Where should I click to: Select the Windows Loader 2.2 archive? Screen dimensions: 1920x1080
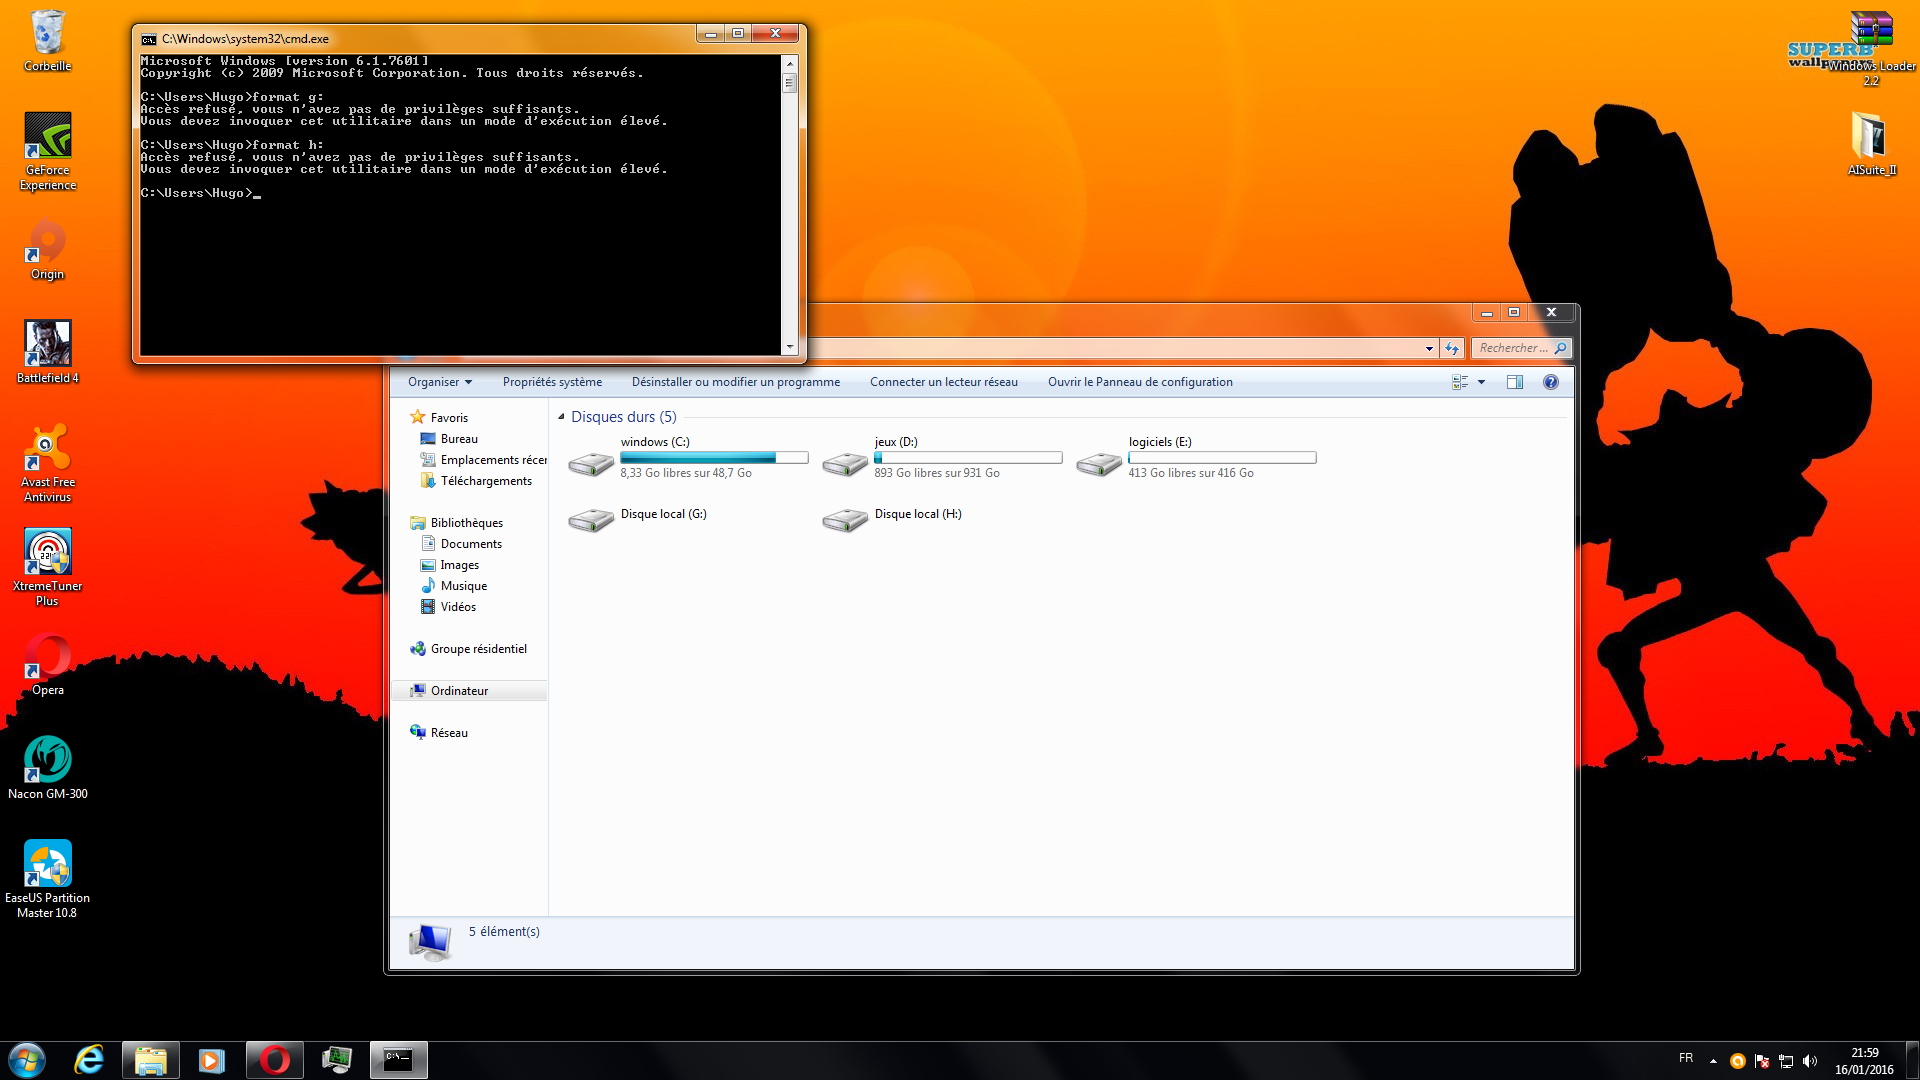1870,48
